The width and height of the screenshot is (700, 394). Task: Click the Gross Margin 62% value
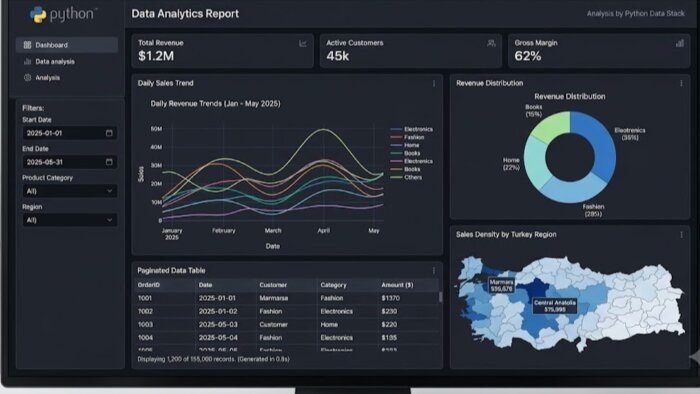(x=528, y=56)
